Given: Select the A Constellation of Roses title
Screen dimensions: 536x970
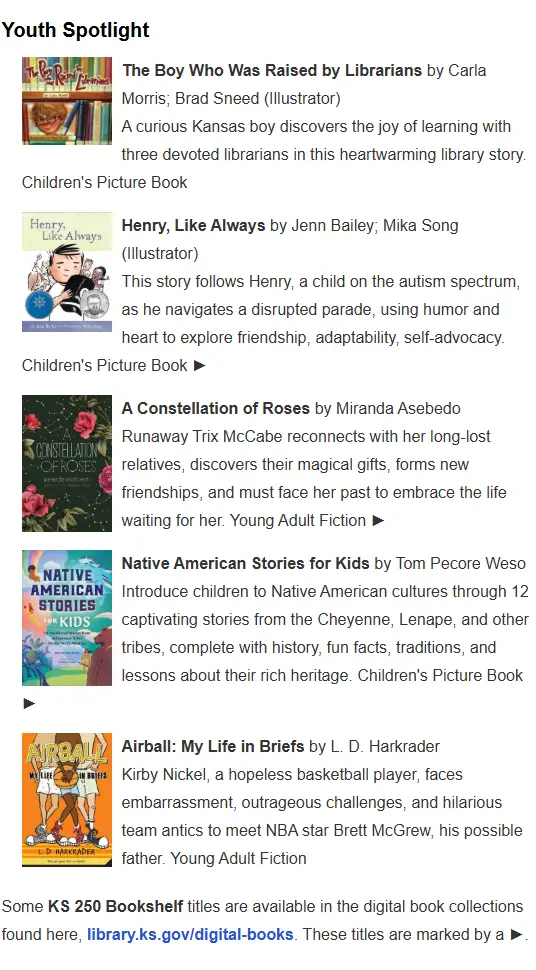Looking at the screenshot, I should (x=215, y=408).
